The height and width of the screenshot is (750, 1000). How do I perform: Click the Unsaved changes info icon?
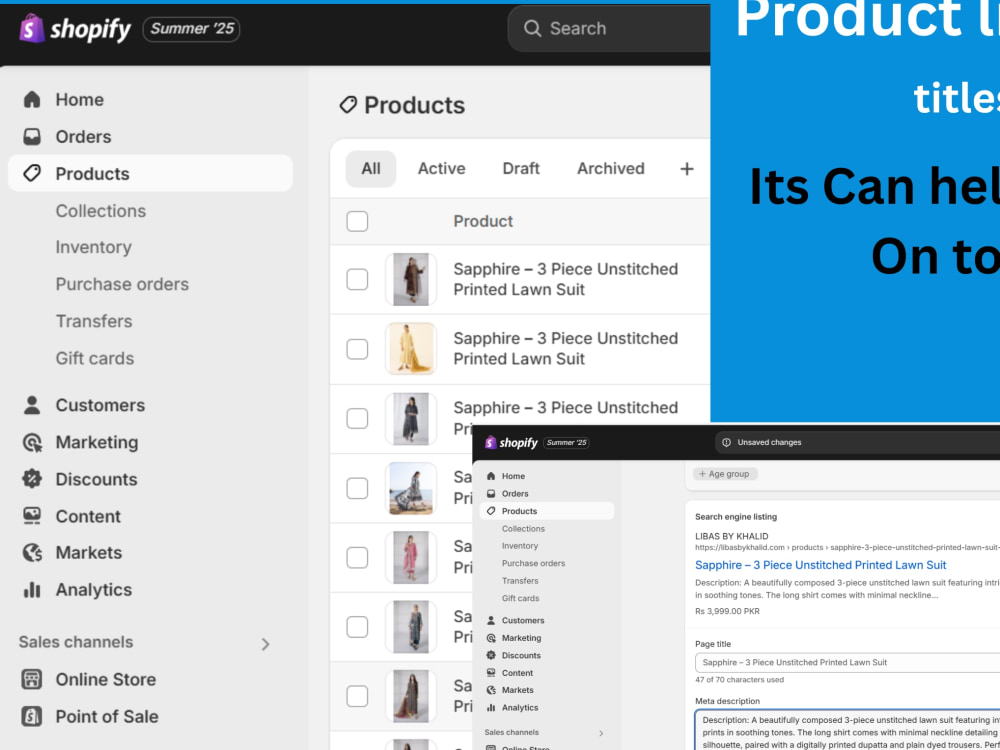pos(726,442)
